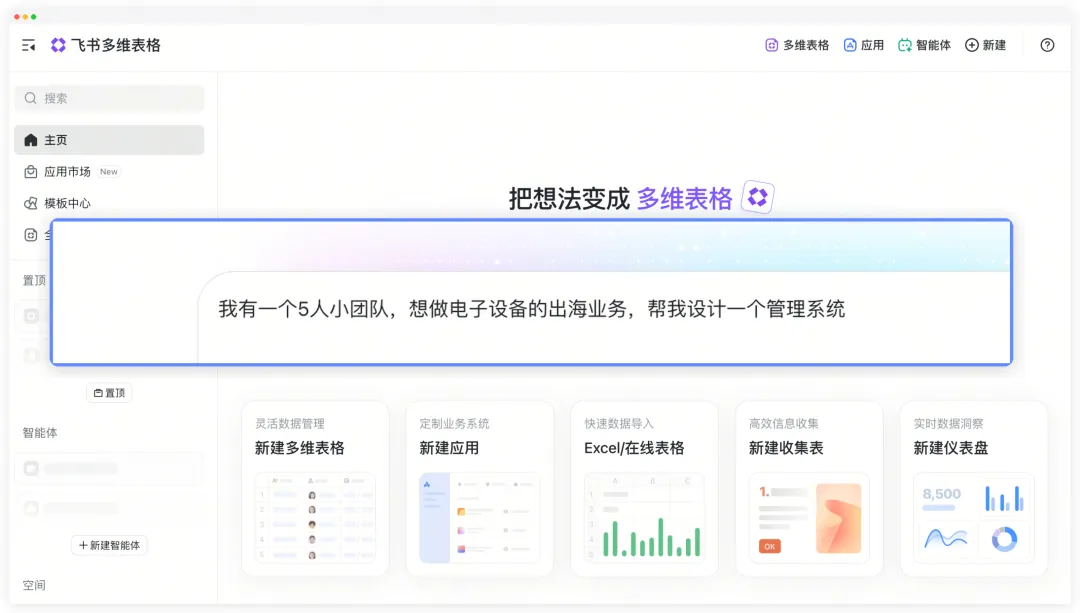Click the New badge next to 应用市场
Image resolution: width=1080 pixels, height=613 pixels.
(x=109, y=172)
